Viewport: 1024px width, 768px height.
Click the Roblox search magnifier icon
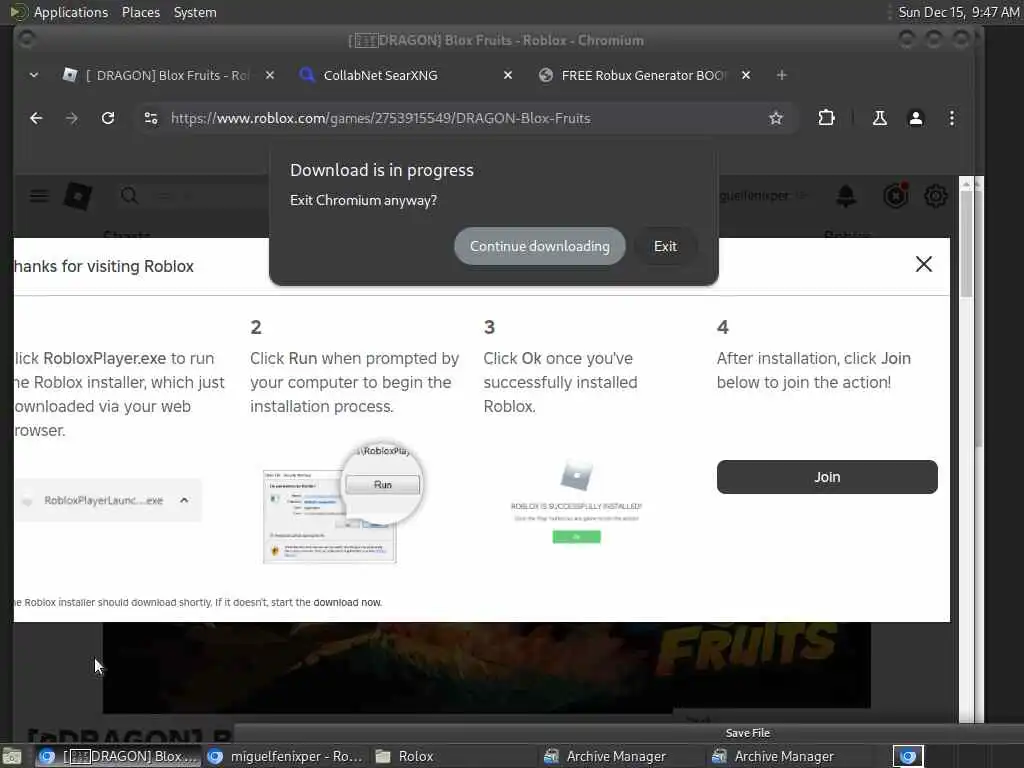129,196
